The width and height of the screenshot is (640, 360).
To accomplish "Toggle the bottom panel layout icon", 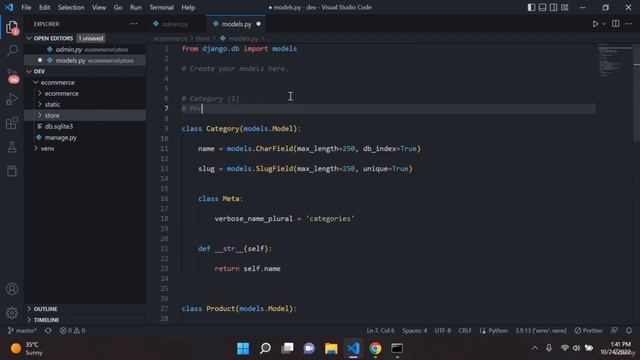I will click(542, 7).
